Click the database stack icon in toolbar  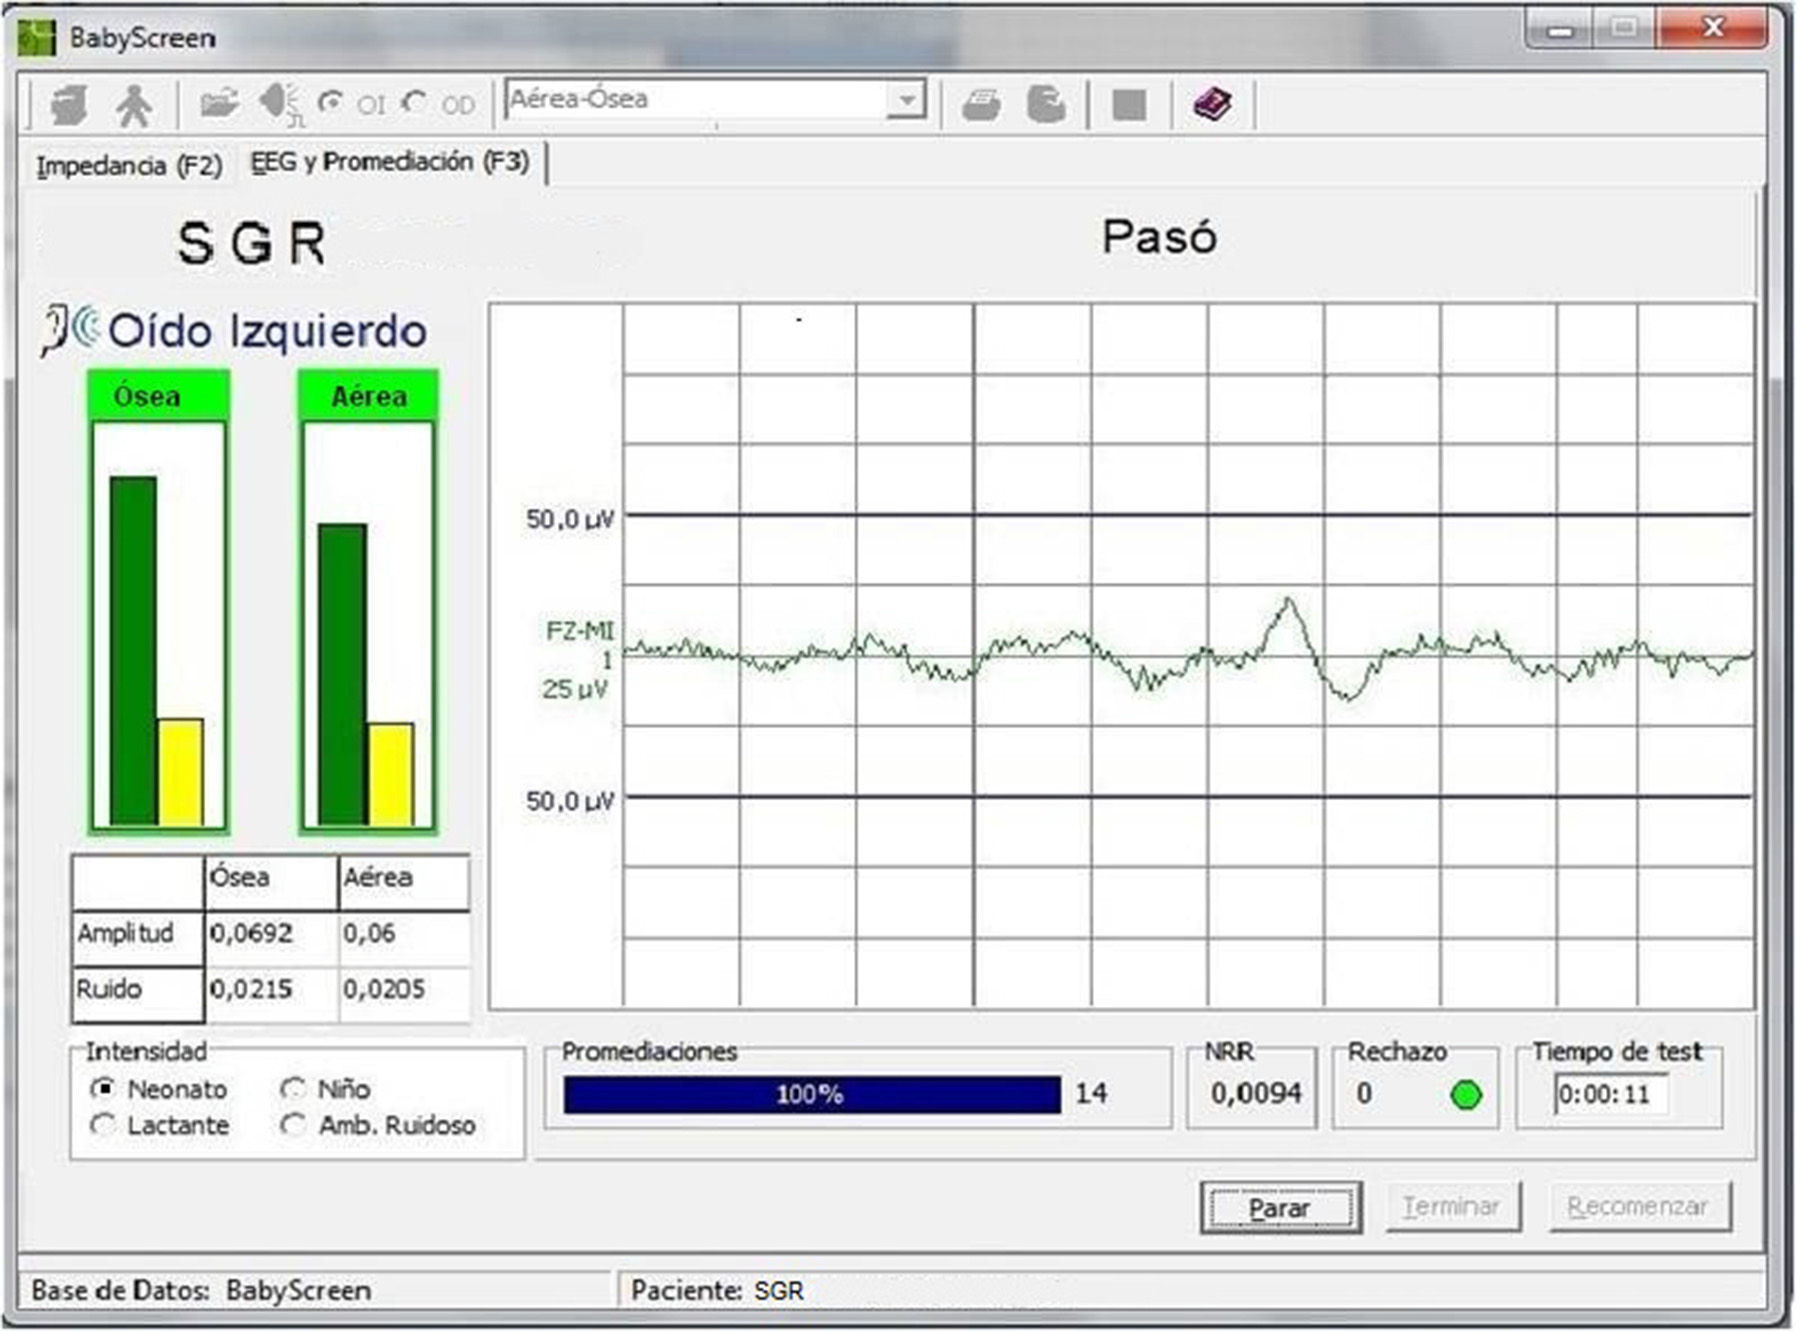click(68, 104)
